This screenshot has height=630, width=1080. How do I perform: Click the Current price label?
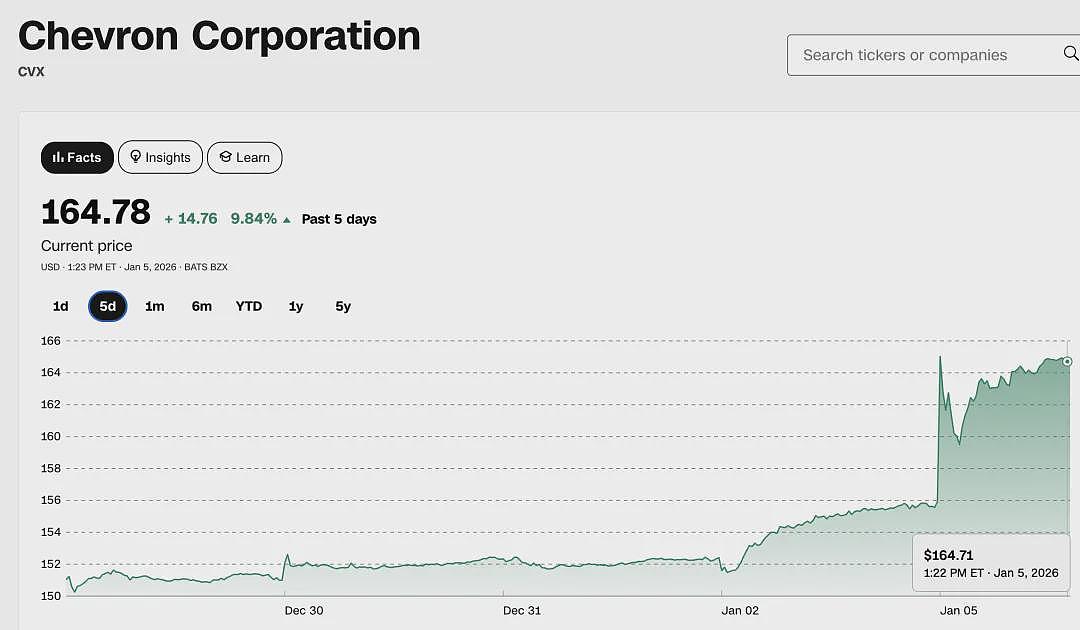click(87, 246)
